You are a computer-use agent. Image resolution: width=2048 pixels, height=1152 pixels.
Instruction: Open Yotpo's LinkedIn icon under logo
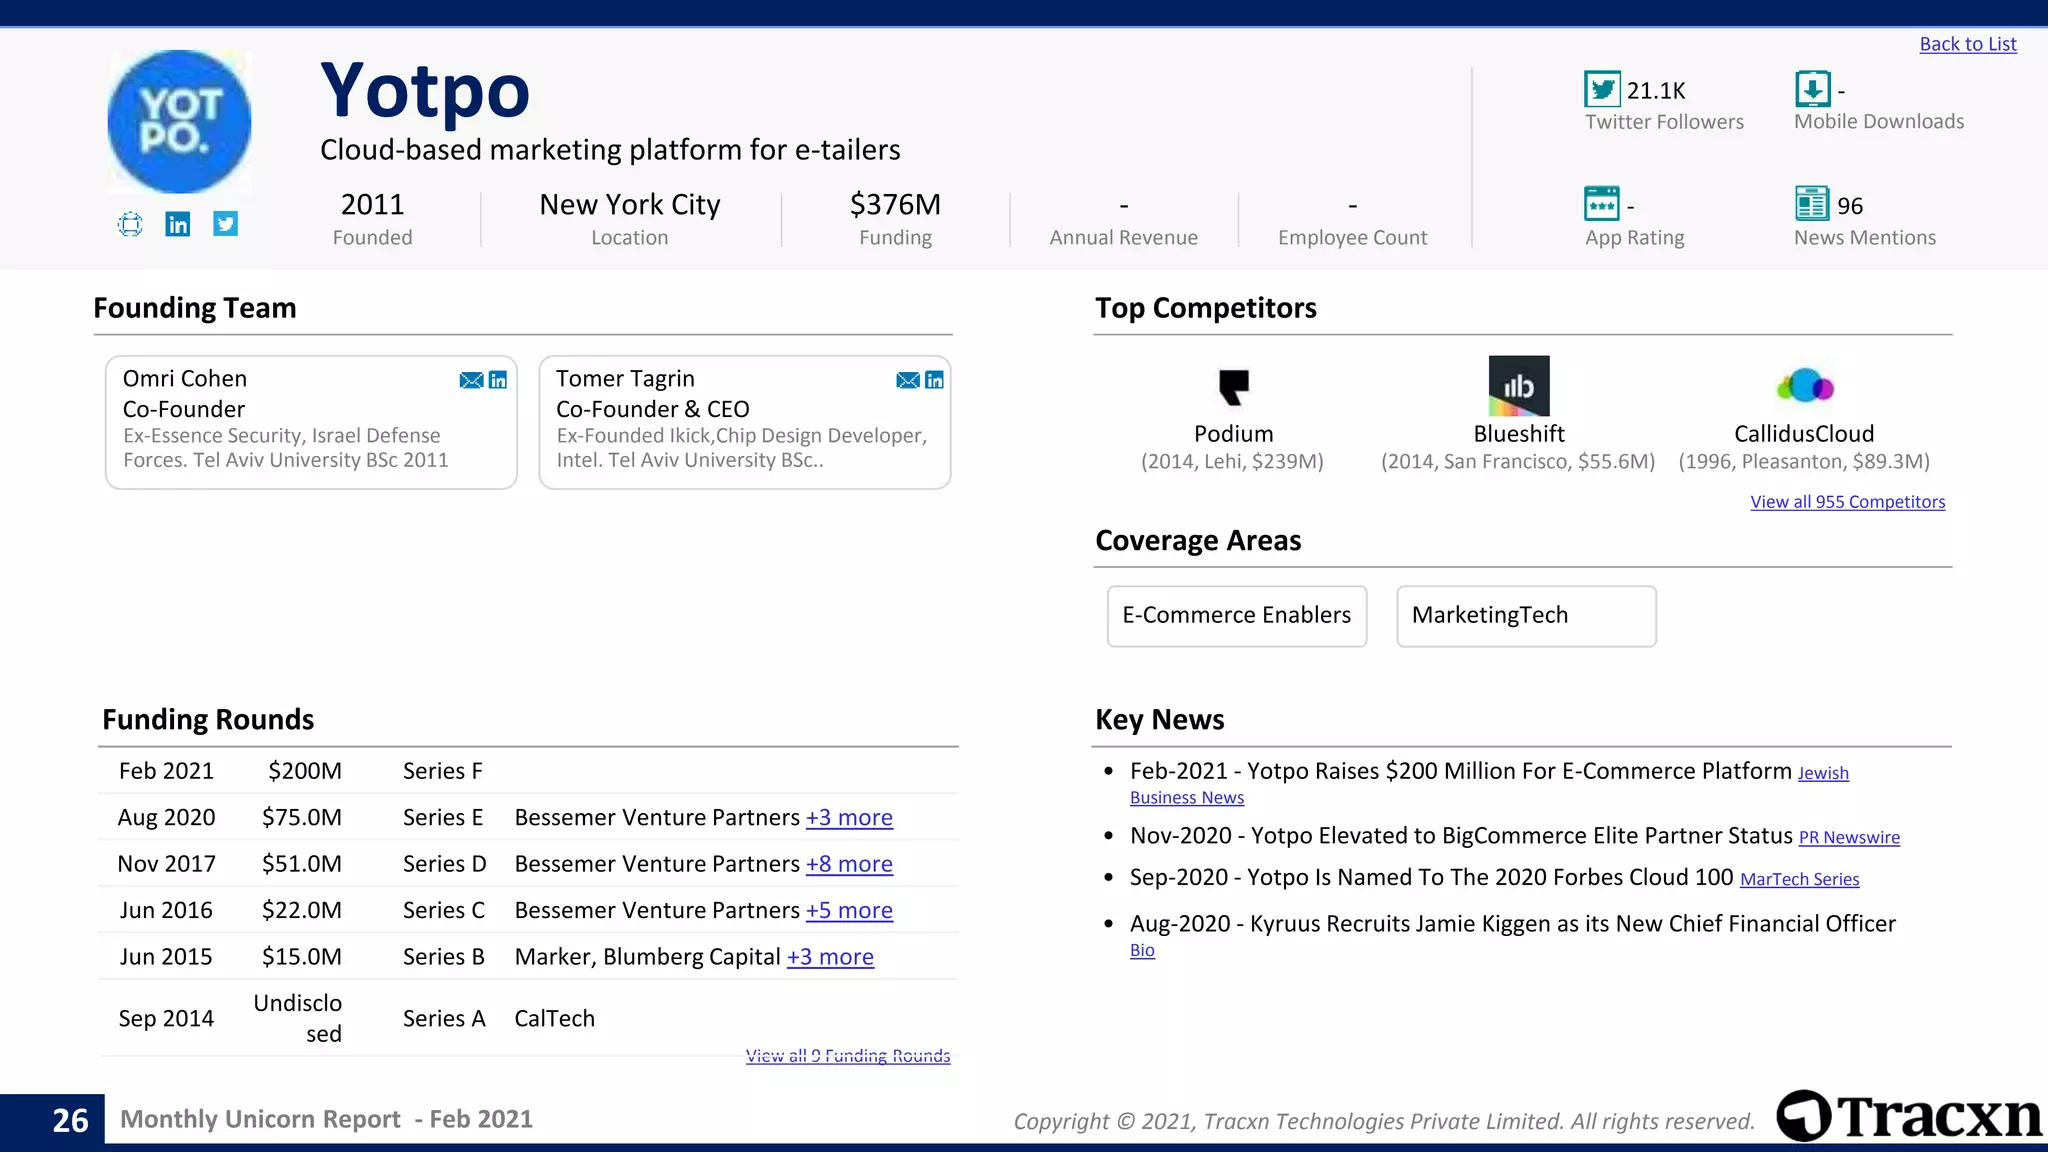[x=178, y=224]
